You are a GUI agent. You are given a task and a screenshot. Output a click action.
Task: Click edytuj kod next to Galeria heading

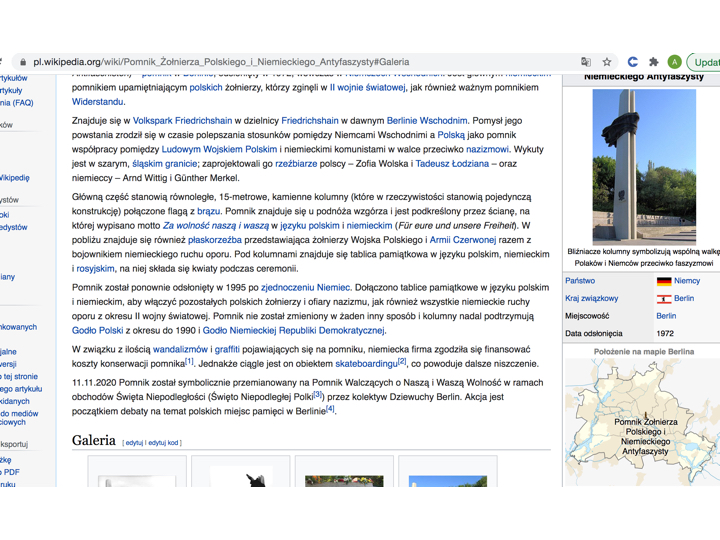163,443
